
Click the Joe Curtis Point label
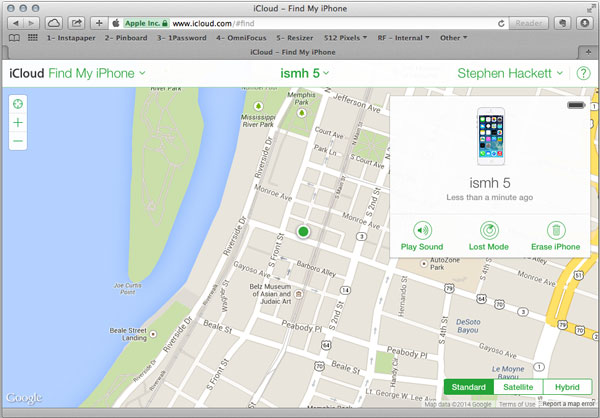pos(127,289)
